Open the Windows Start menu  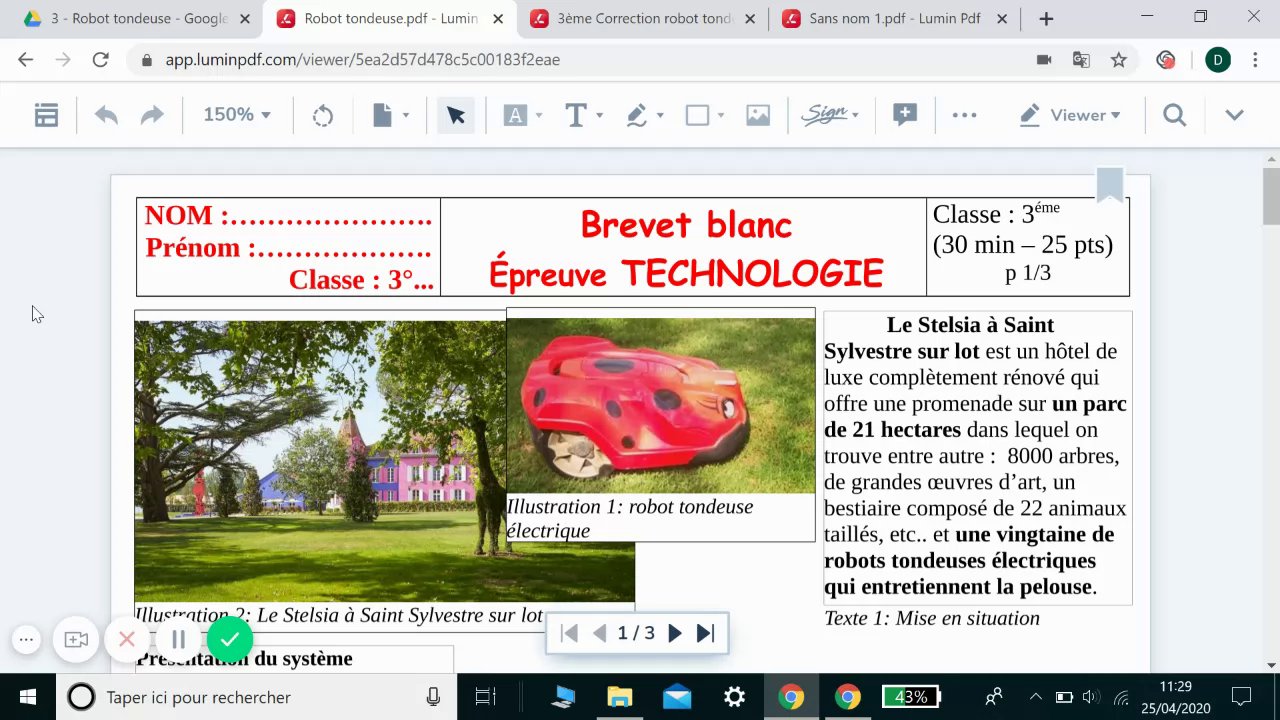pyautogui.click(x=28, y=697)
